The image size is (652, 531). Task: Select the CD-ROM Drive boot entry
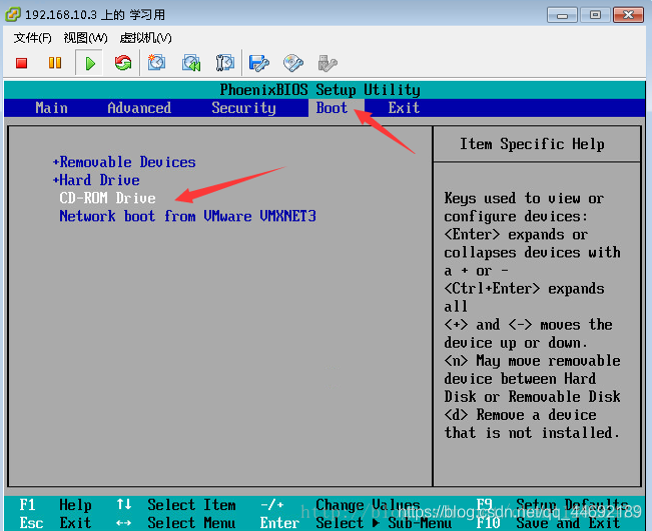(x=107, y=198)
